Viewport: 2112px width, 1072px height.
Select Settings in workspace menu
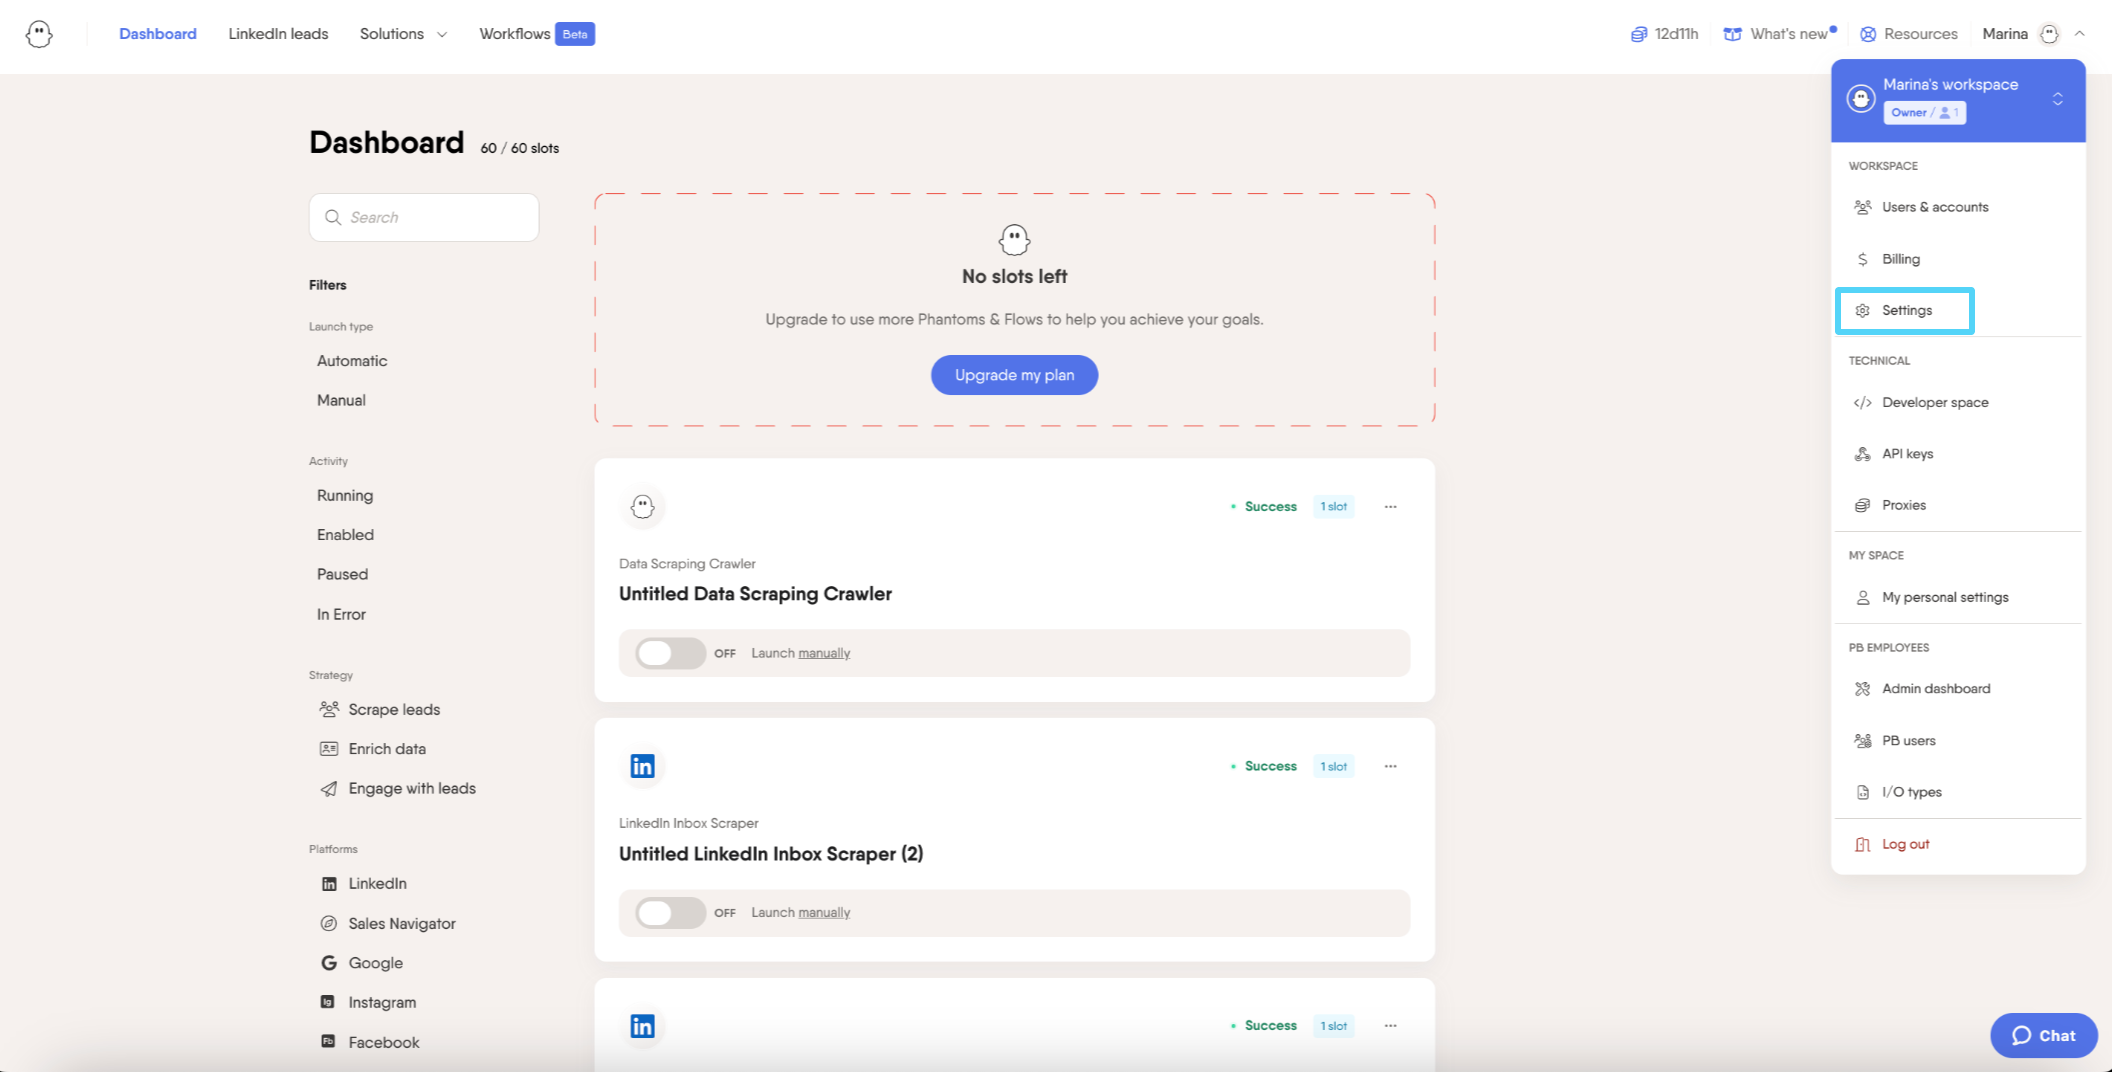click(1905, 311)
